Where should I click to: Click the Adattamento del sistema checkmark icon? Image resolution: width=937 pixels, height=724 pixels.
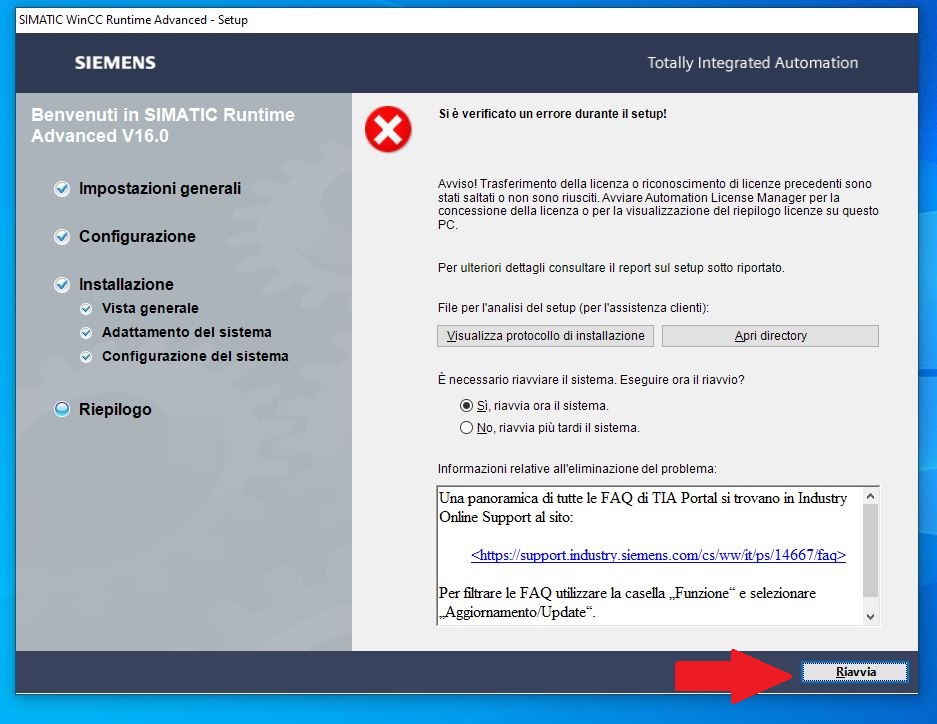85,333
